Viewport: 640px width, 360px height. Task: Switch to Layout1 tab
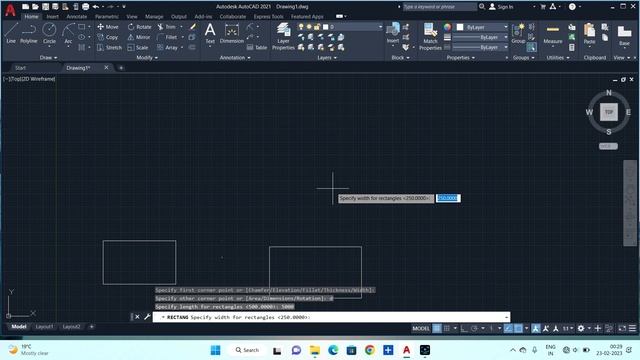(x=44, y=327)
